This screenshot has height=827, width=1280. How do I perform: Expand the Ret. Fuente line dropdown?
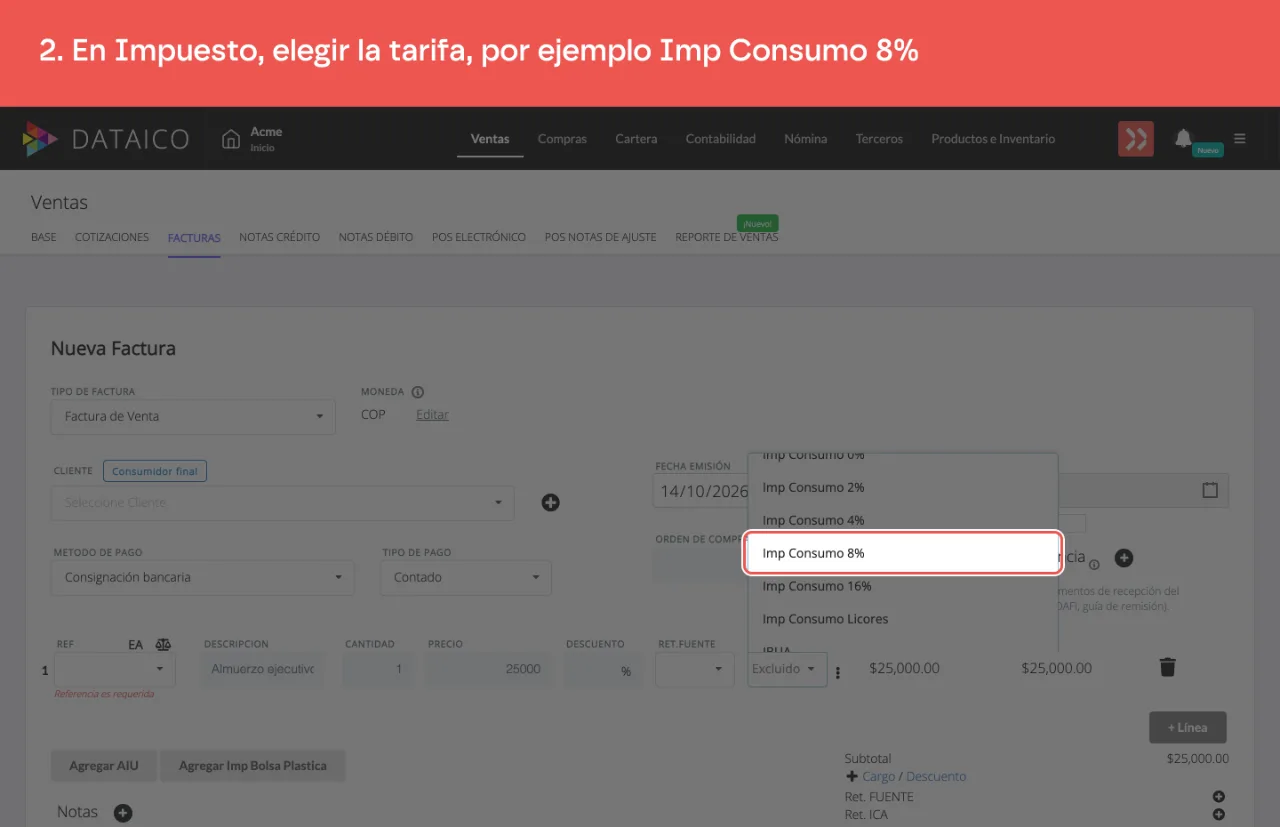coord(695,669)
